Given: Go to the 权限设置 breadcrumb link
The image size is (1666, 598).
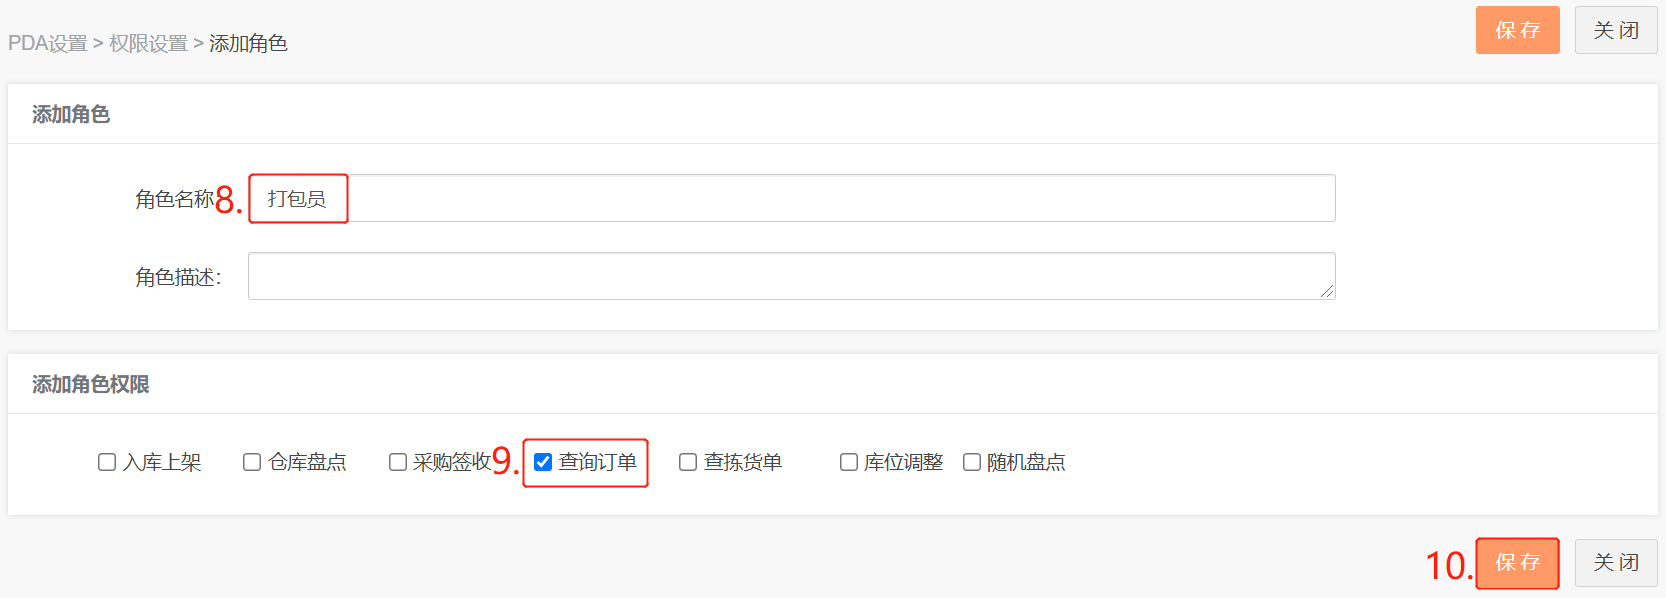Looking at the screenshot, I should point(148,44).
